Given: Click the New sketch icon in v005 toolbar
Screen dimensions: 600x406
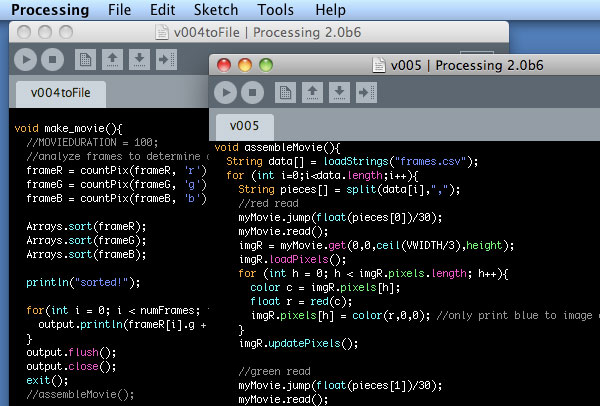Looking at the screenshot, I should [287, 92].
